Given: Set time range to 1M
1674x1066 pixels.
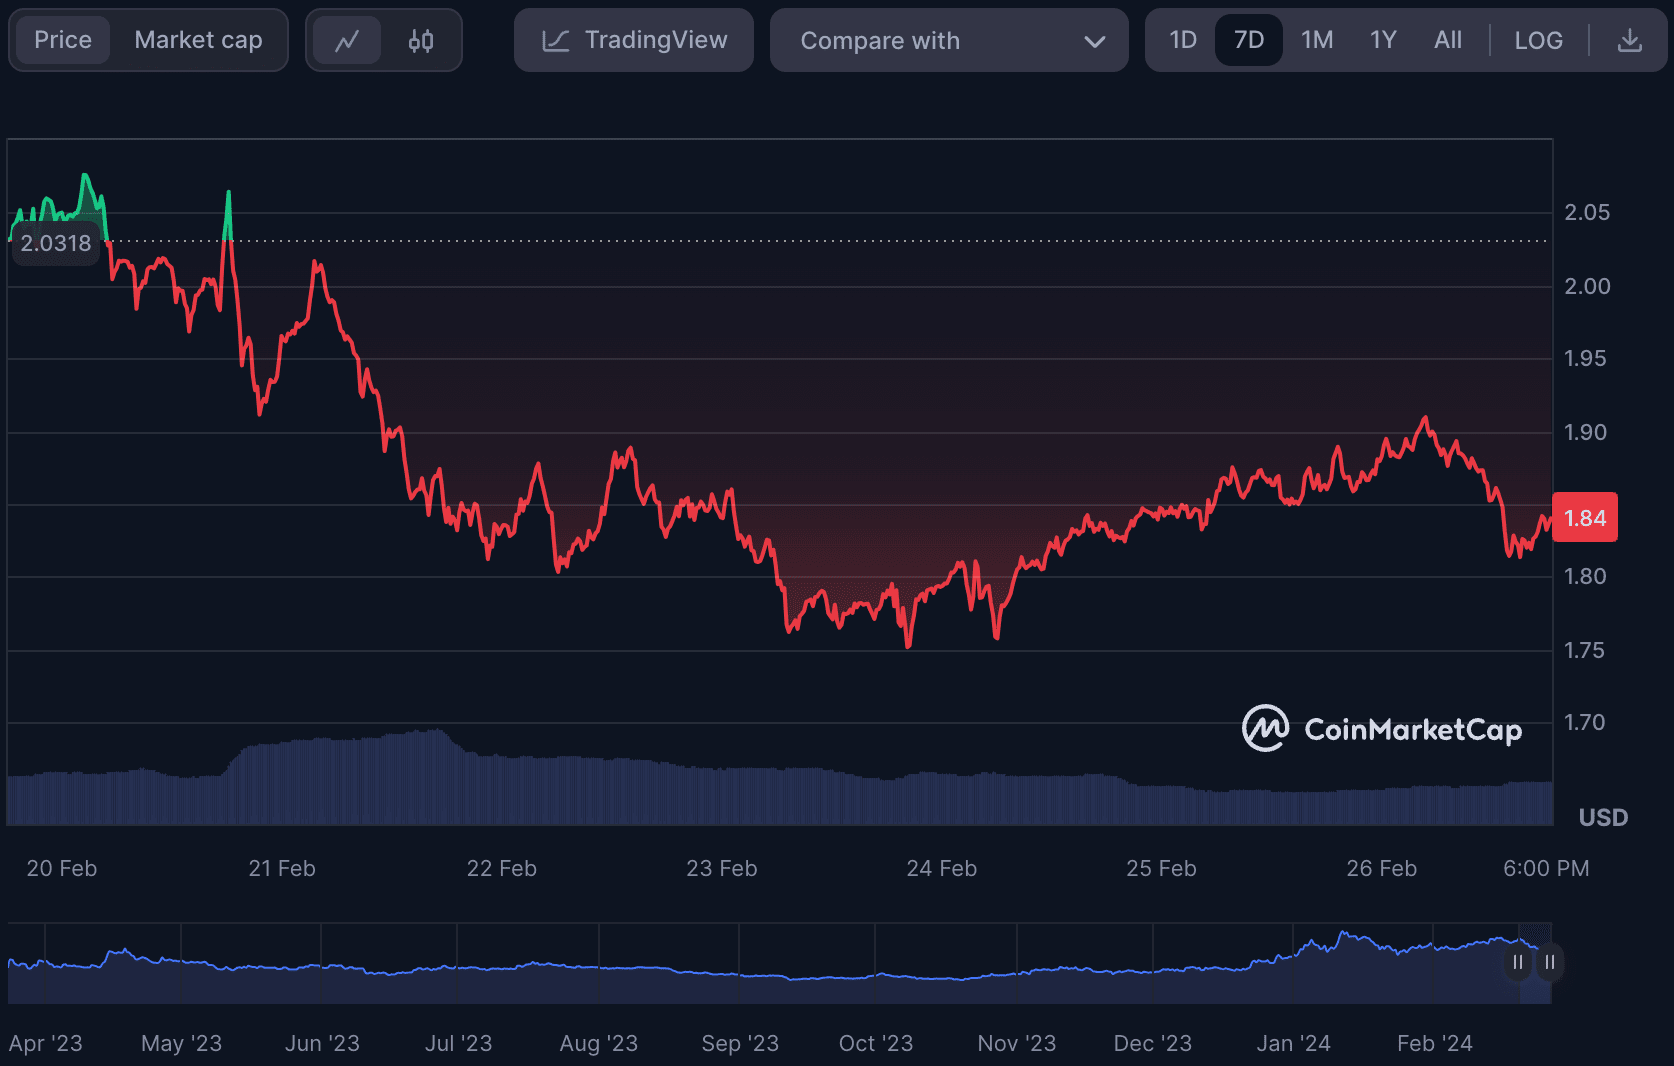Looking at the screenshot, I should pos(1317,40).
